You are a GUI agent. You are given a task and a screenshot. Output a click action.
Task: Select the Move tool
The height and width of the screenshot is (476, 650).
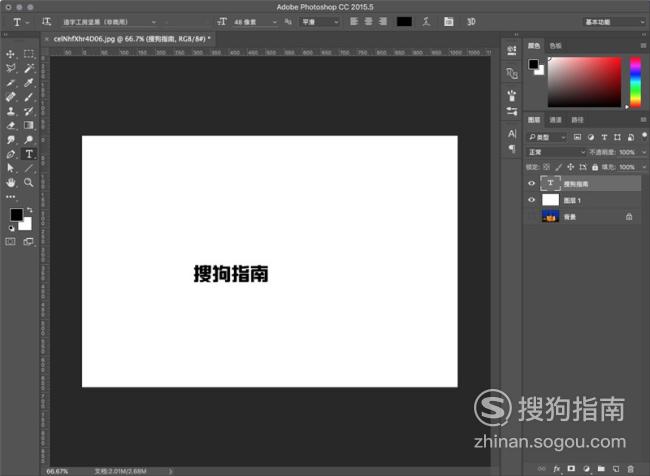11,54
